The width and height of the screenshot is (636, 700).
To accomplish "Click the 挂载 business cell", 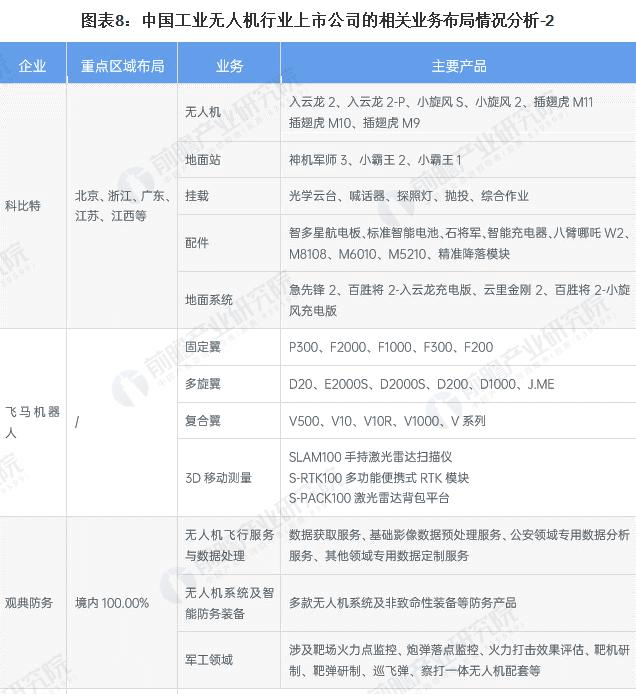I will pyautogui.click(x=229, y=196).
